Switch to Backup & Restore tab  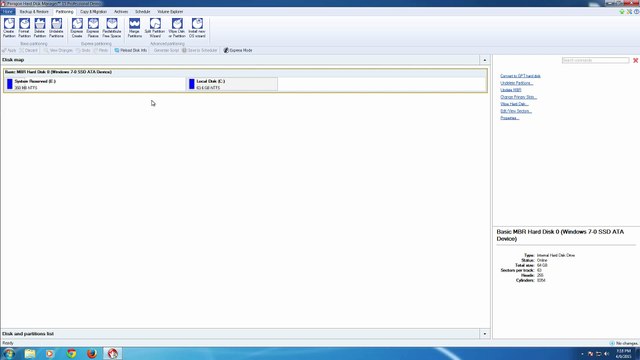tap(34, 12)
